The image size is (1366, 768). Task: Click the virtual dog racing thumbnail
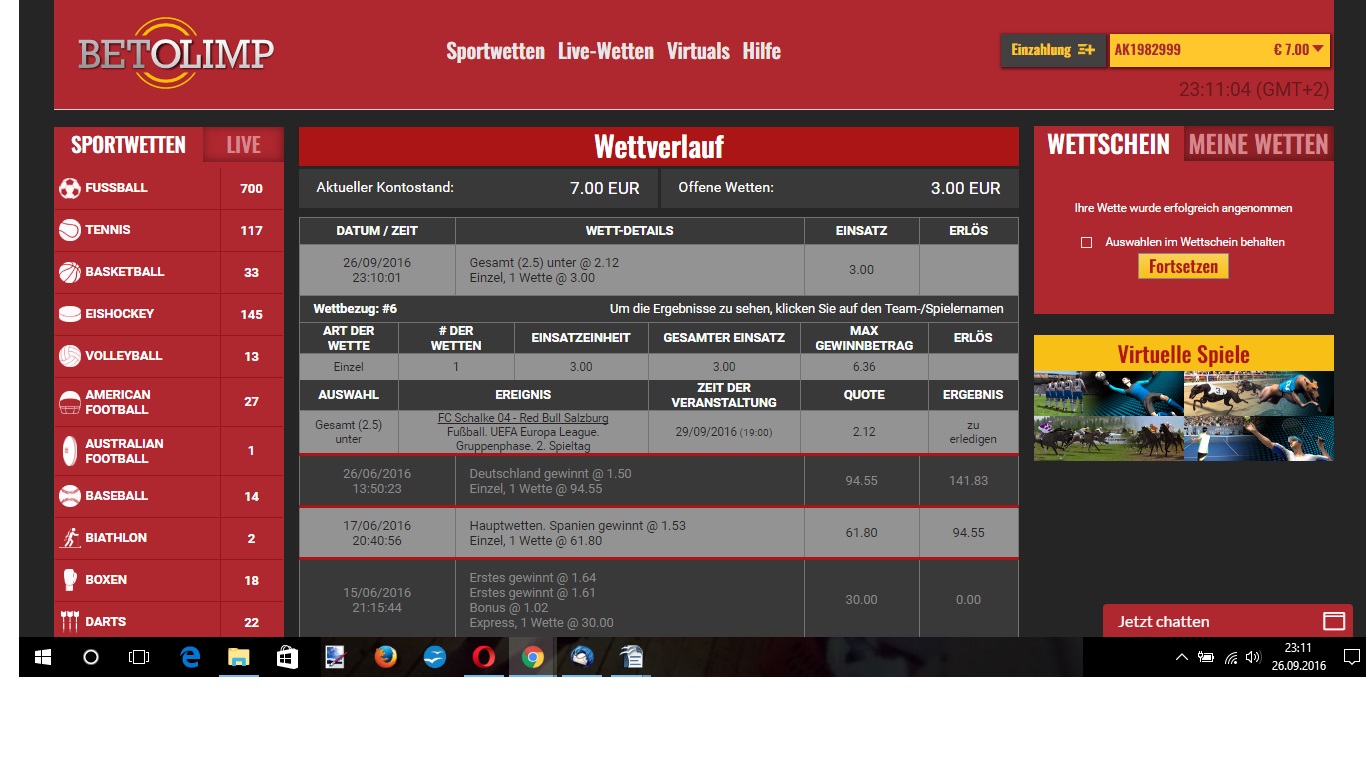point(1259,394)
